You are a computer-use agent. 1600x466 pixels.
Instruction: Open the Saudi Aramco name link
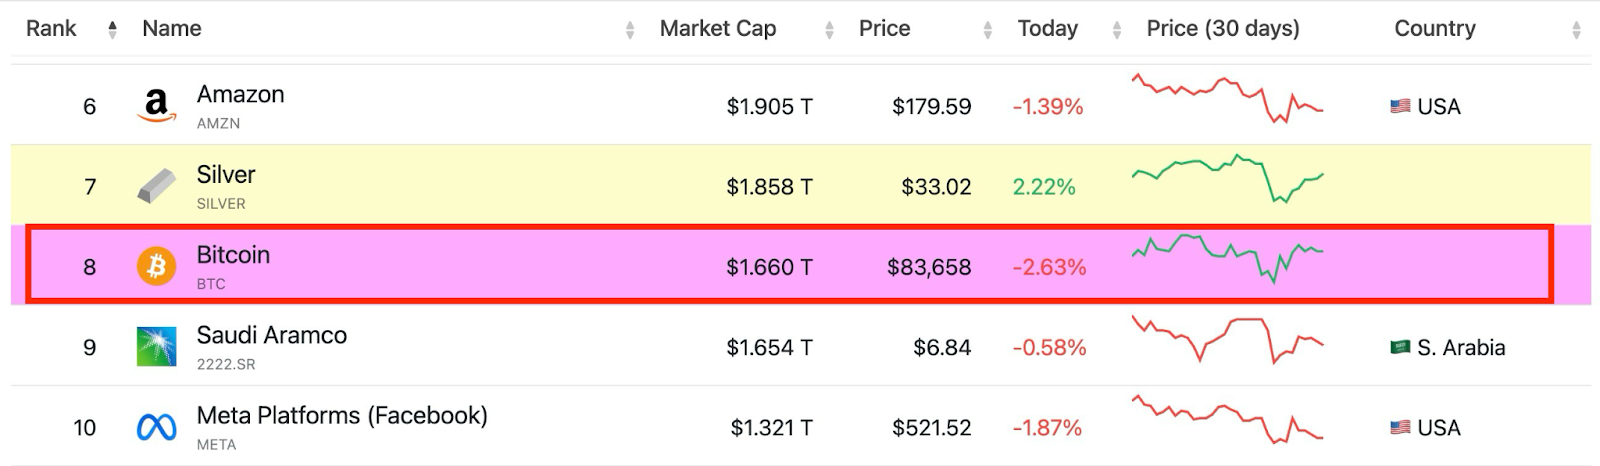pos(271,335)
